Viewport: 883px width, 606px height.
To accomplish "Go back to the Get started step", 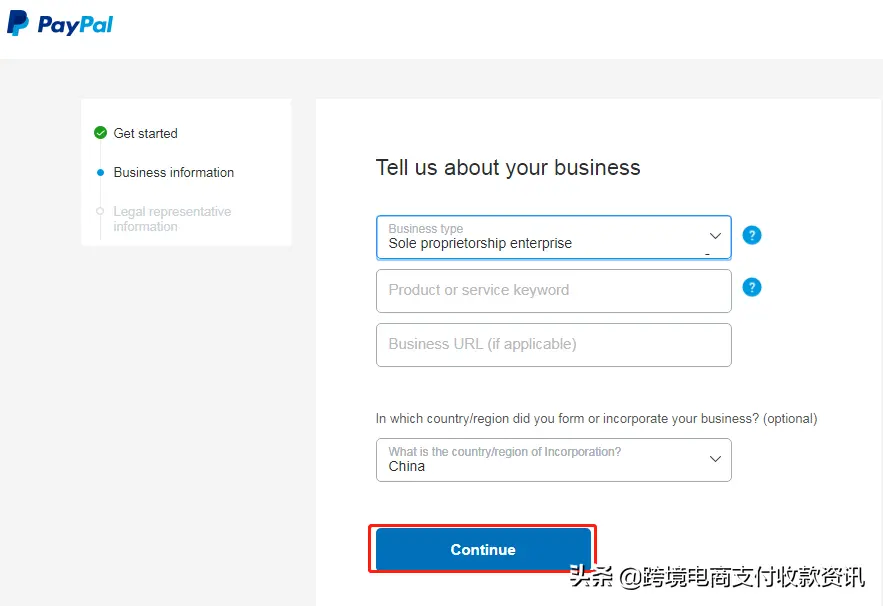I will pos(145,133).
